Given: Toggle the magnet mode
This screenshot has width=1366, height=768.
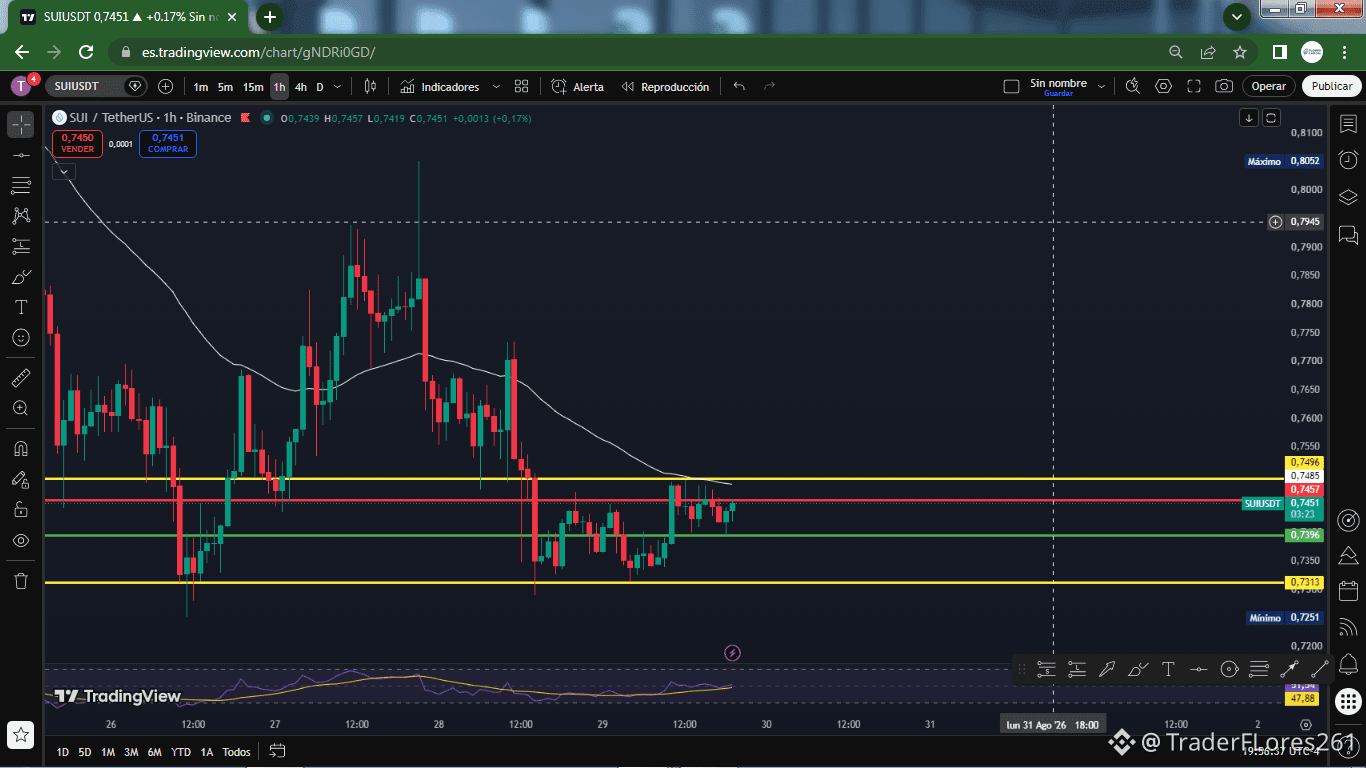Looking at the screenshot, I should coord(21,448).
